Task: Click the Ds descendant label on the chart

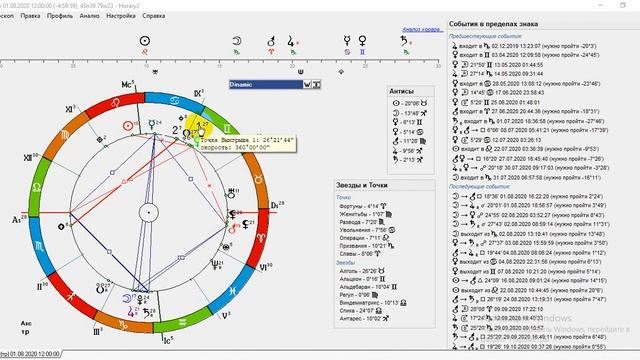Action: (x=277, y=205)
